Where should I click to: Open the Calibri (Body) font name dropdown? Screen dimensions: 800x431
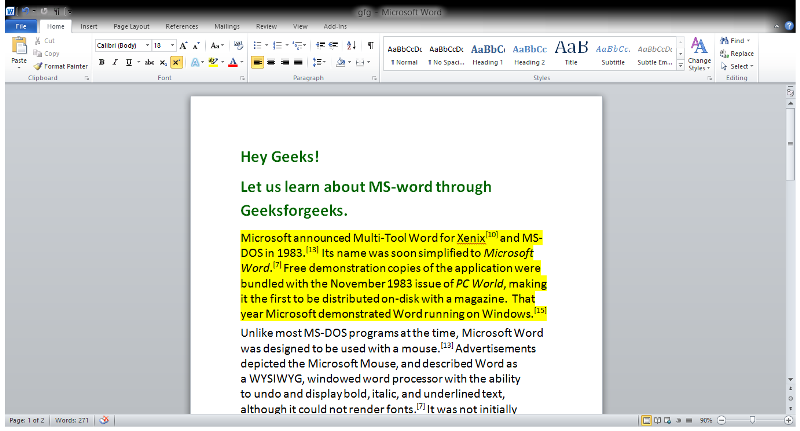click(x=147, y=45)
